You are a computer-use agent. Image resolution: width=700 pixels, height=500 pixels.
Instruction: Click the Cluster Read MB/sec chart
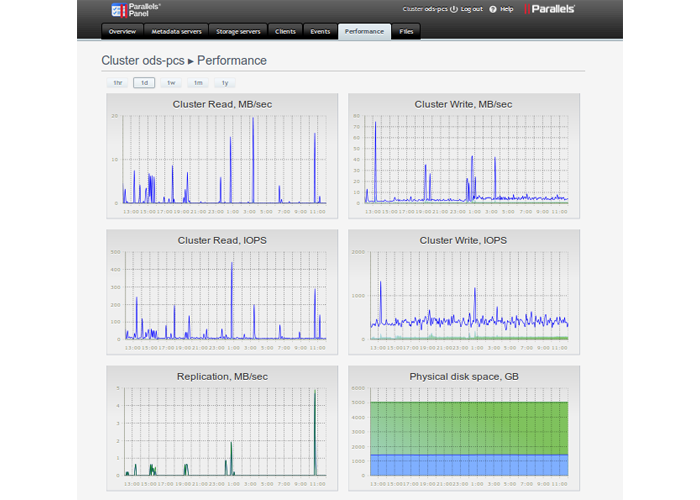[x=221, y=159]
